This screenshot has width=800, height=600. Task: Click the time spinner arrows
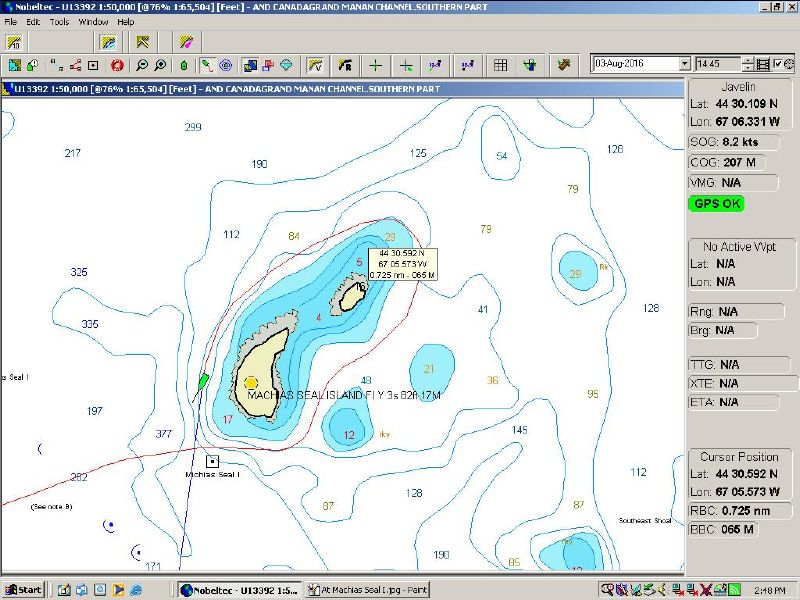pyautogui.click(x=747, y=64)
